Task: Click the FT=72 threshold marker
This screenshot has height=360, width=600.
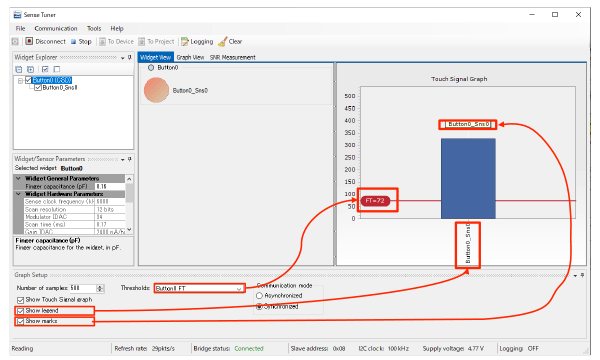Action: coord(375,201)
